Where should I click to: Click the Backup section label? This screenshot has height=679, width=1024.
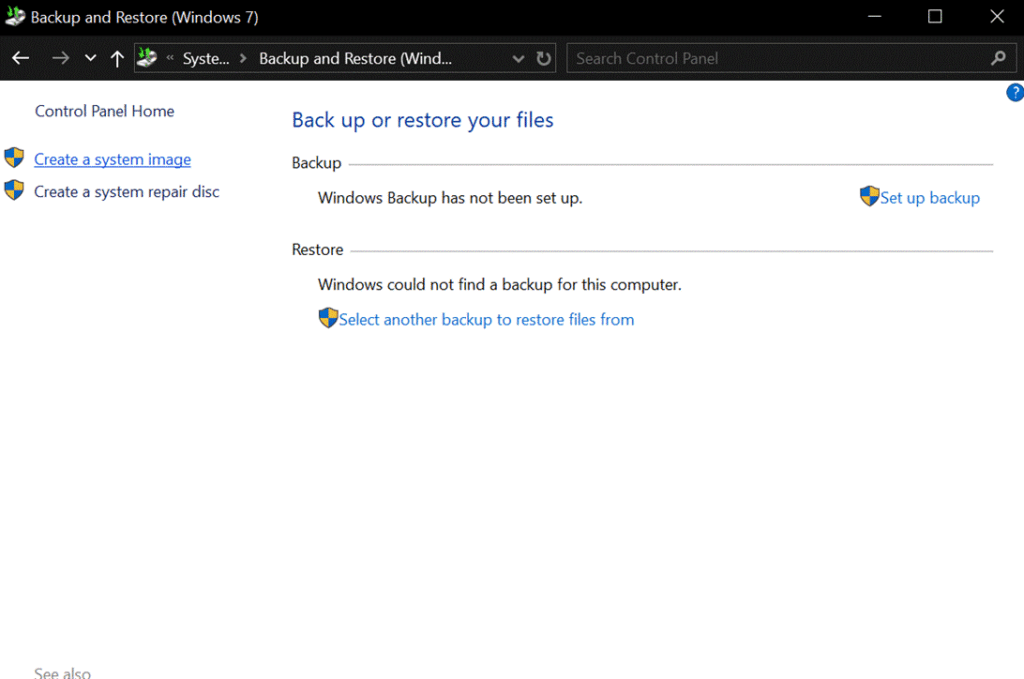point(317,163)
